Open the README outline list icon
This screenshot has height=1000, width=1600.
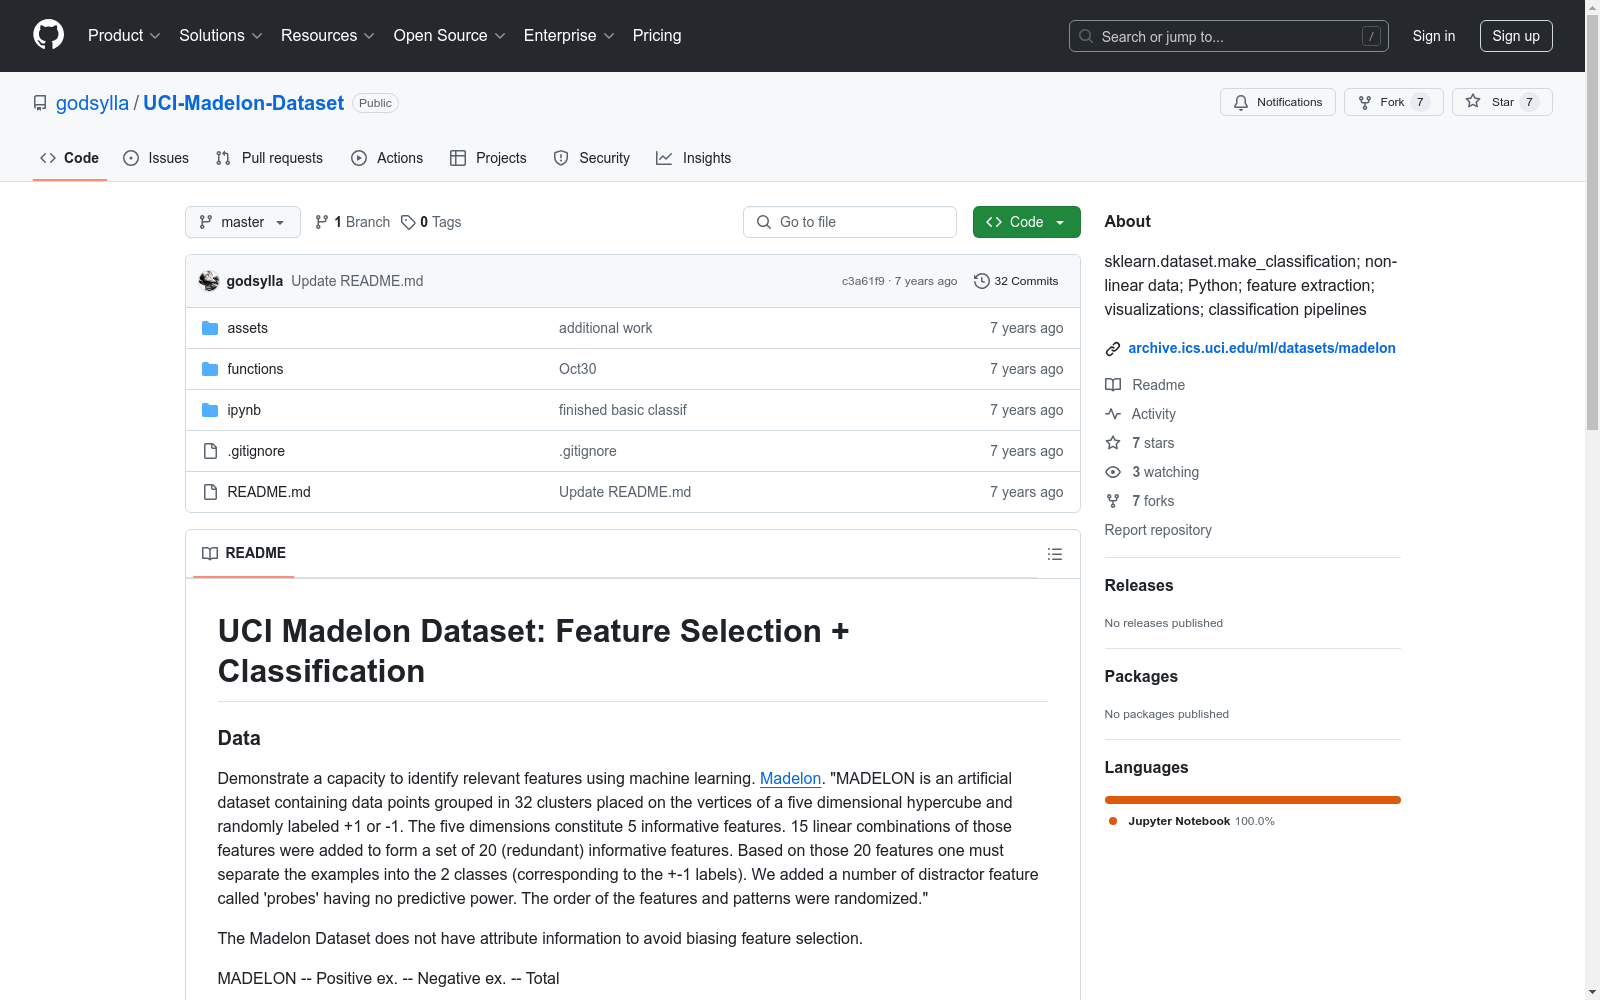(1055, 554)
